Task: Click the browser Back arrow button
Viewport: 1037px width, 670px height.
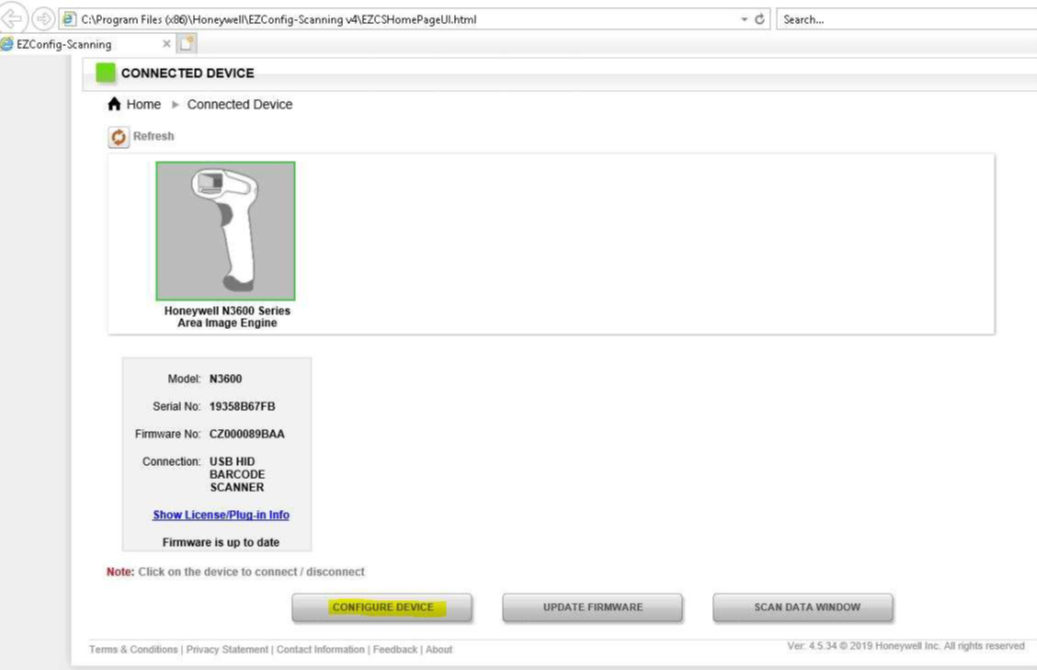Action: coord(13,18)
